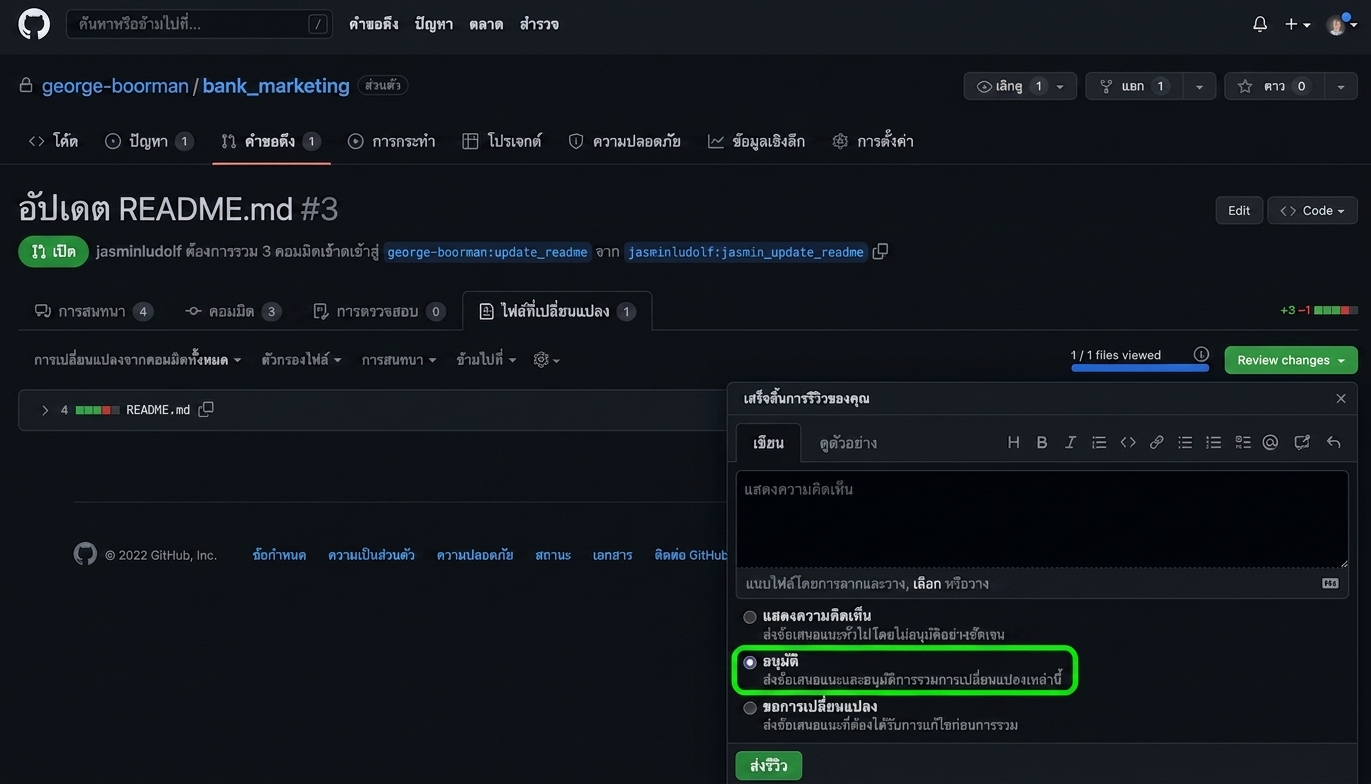Expand the README.md file diff
This screenshot has width=1371, height=784.
[x=45, y=410]
